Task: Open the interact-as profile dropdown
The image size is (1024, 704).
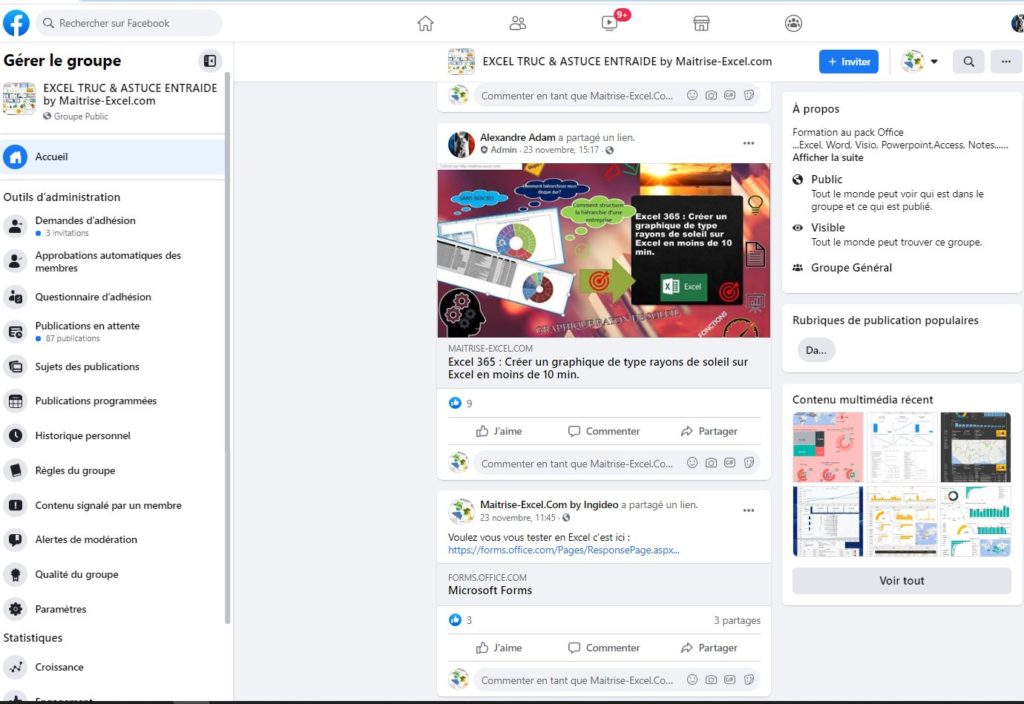Action: pos(920,61)
